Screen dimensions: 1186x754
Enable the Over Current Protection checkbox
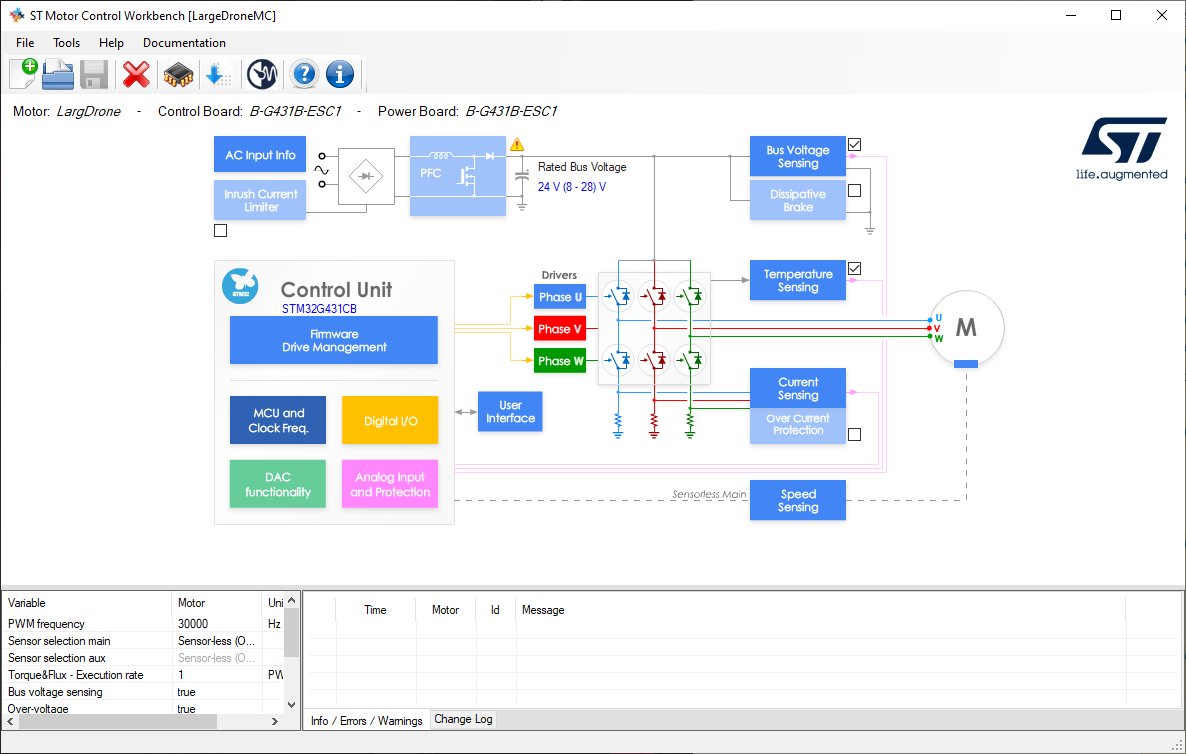point(855,435)
